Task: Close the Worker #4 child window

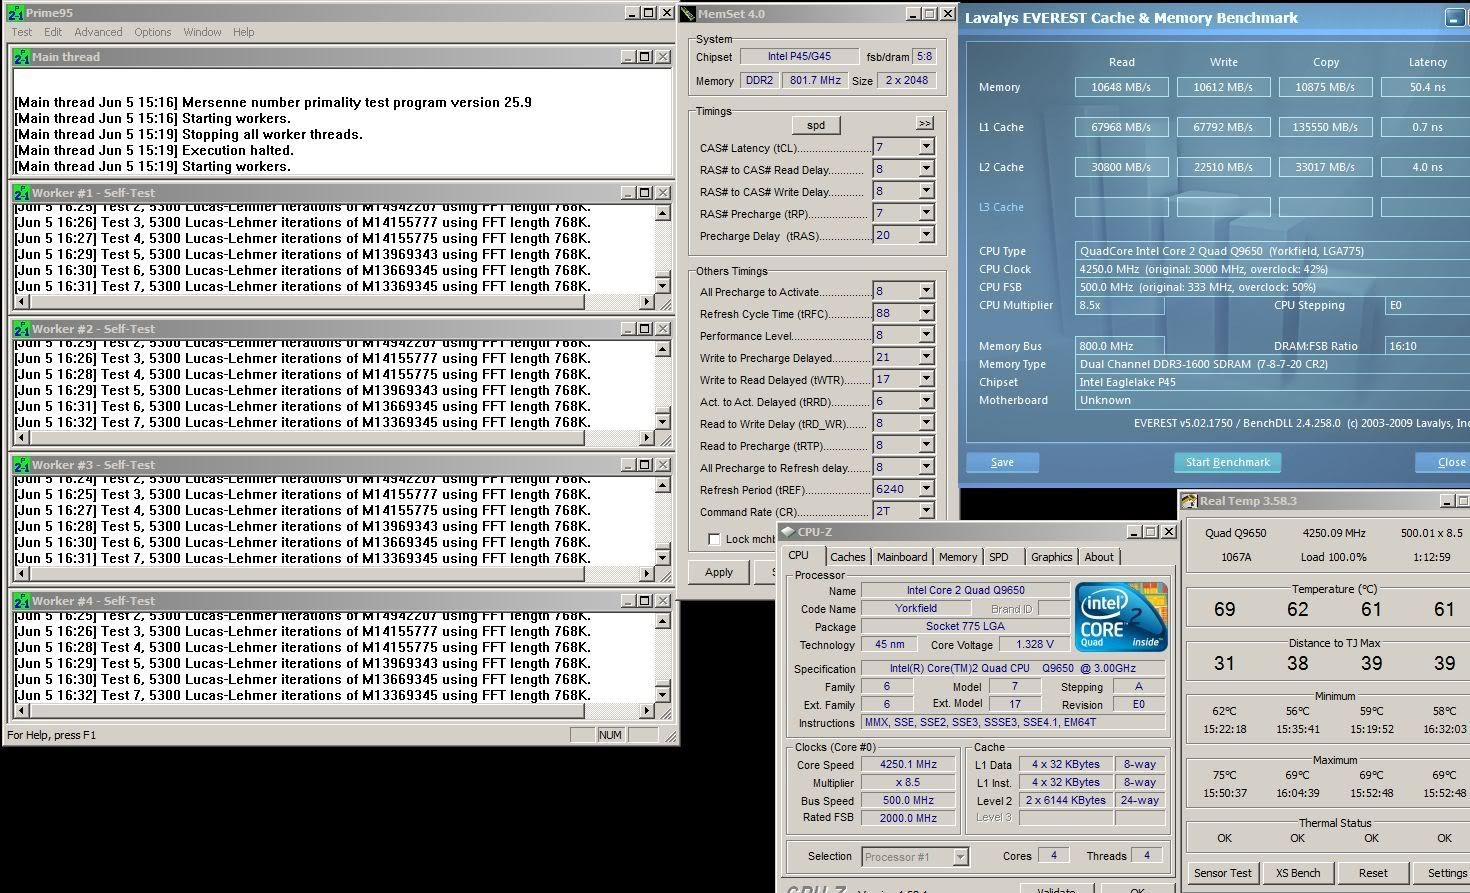Action: 663,601
